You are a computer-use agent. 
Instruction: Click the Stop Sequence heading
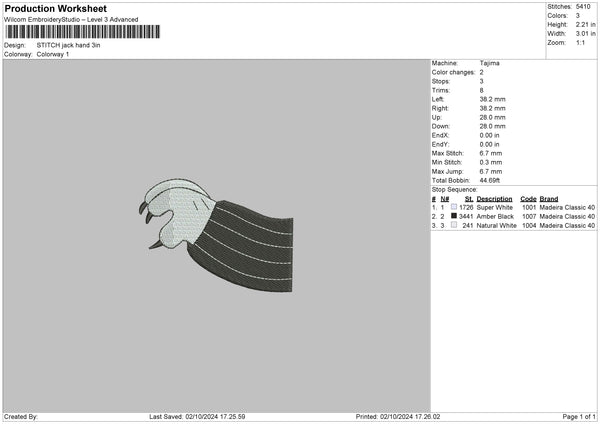454,189
